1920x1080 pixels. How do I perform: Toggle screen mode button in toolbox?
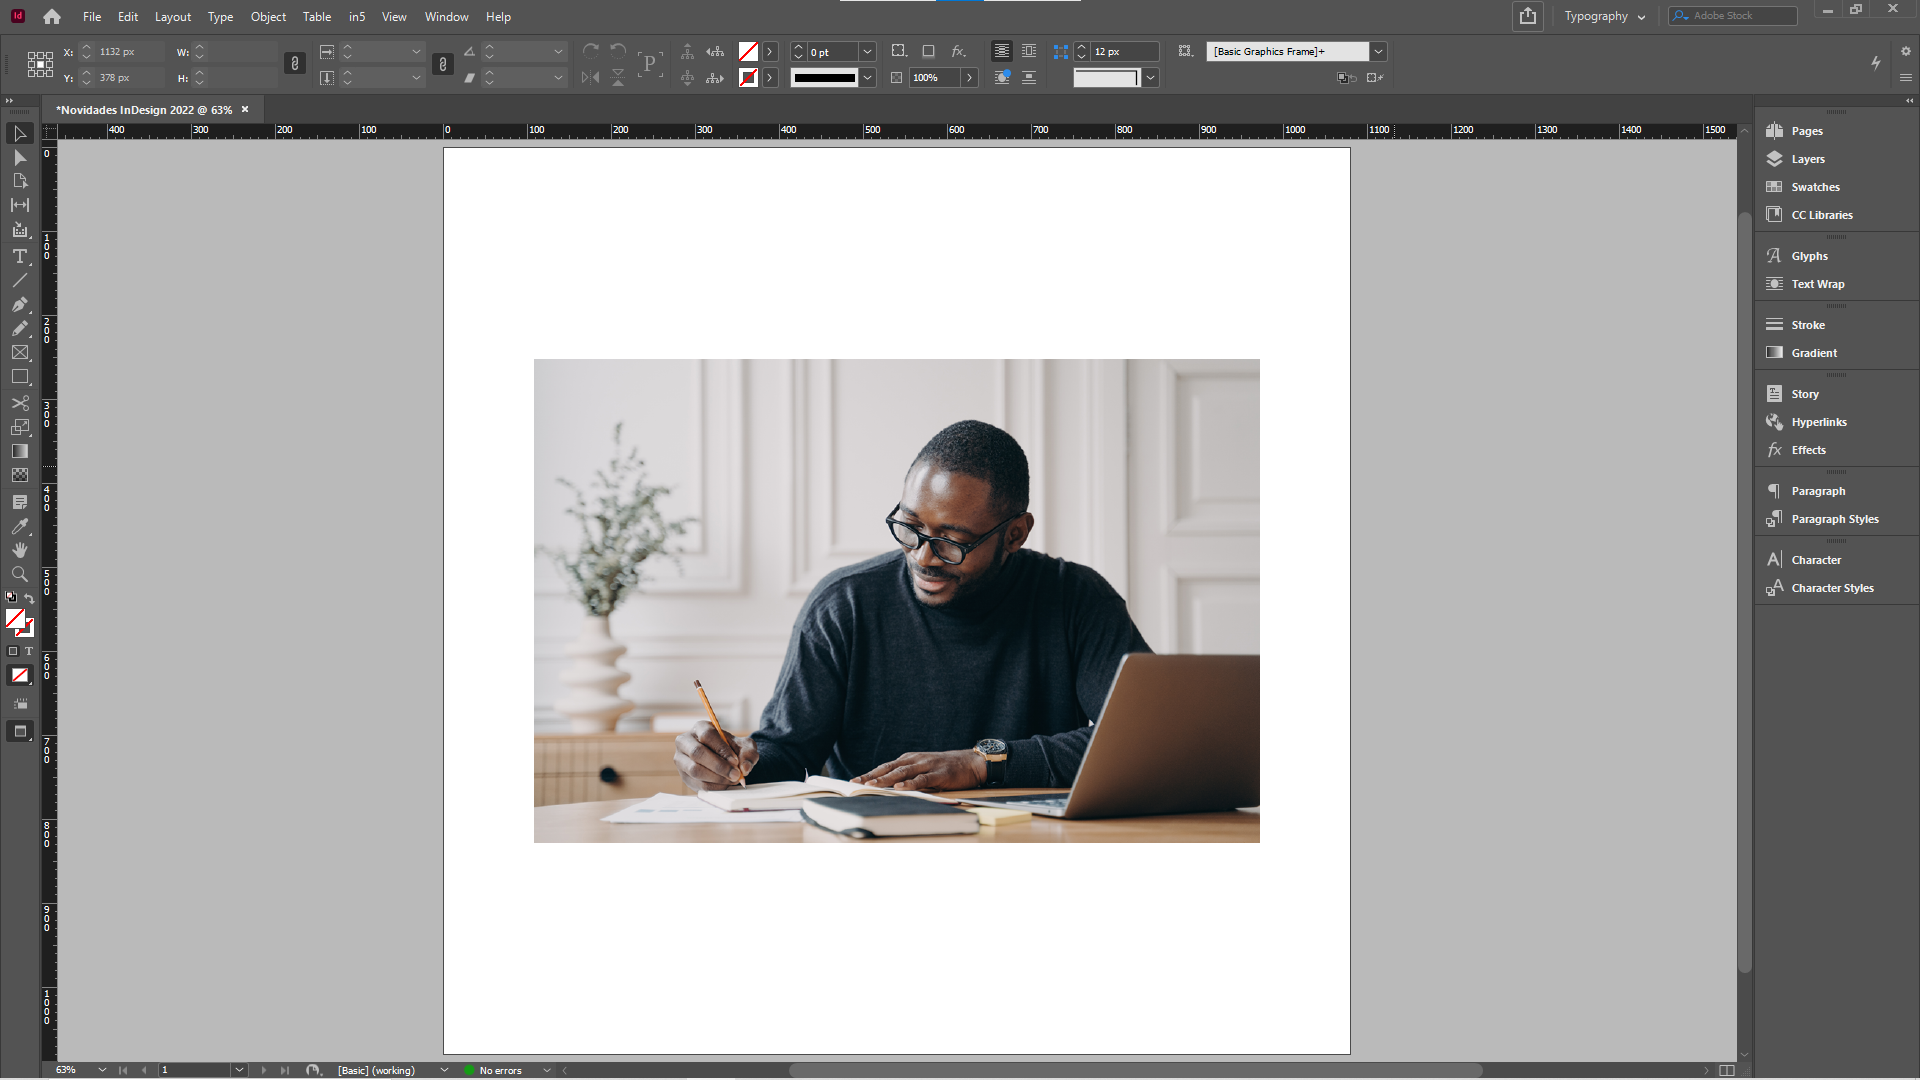19,732
